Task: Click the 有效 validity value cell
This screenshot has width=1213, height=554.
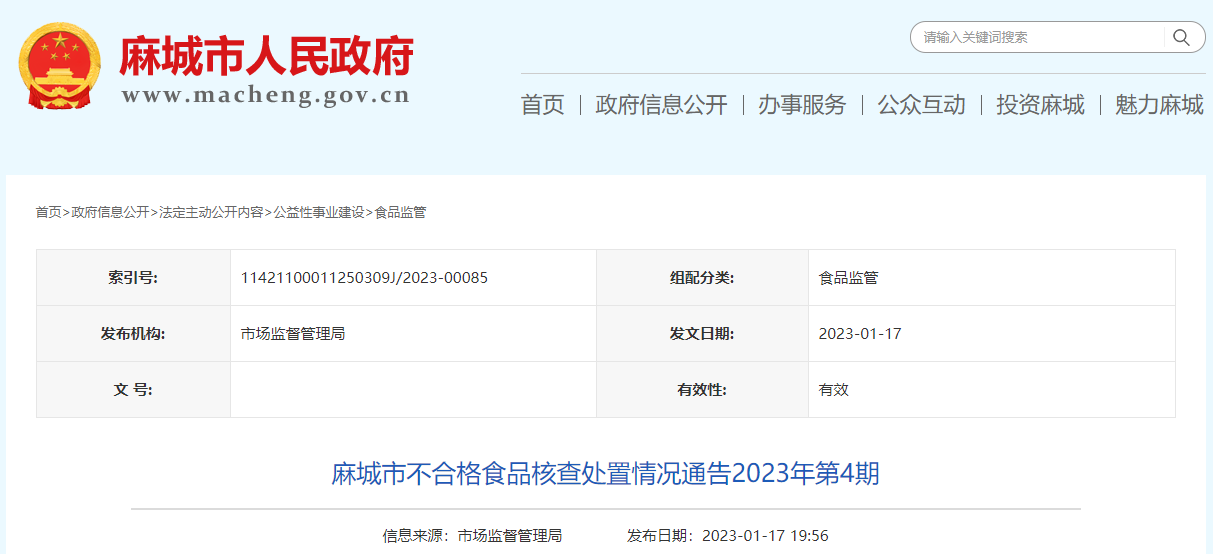Action: point(991,389)
